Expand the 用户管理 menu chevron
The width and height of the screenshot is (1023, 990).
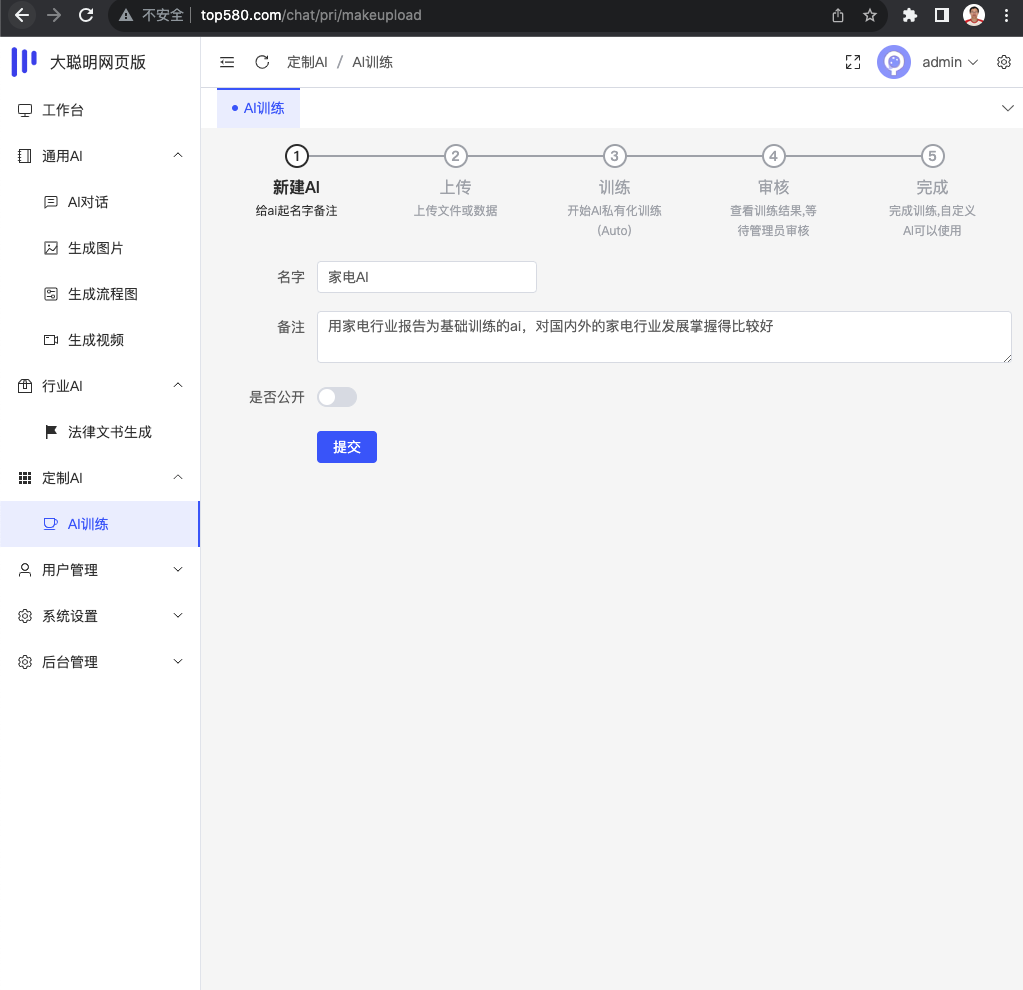(x=177, y=569)
